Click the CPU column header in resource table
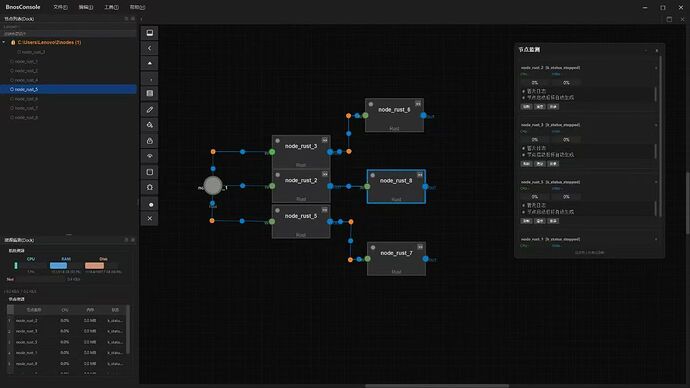The height and width of the screenshot is (388, 690). (x=65, y=310)
